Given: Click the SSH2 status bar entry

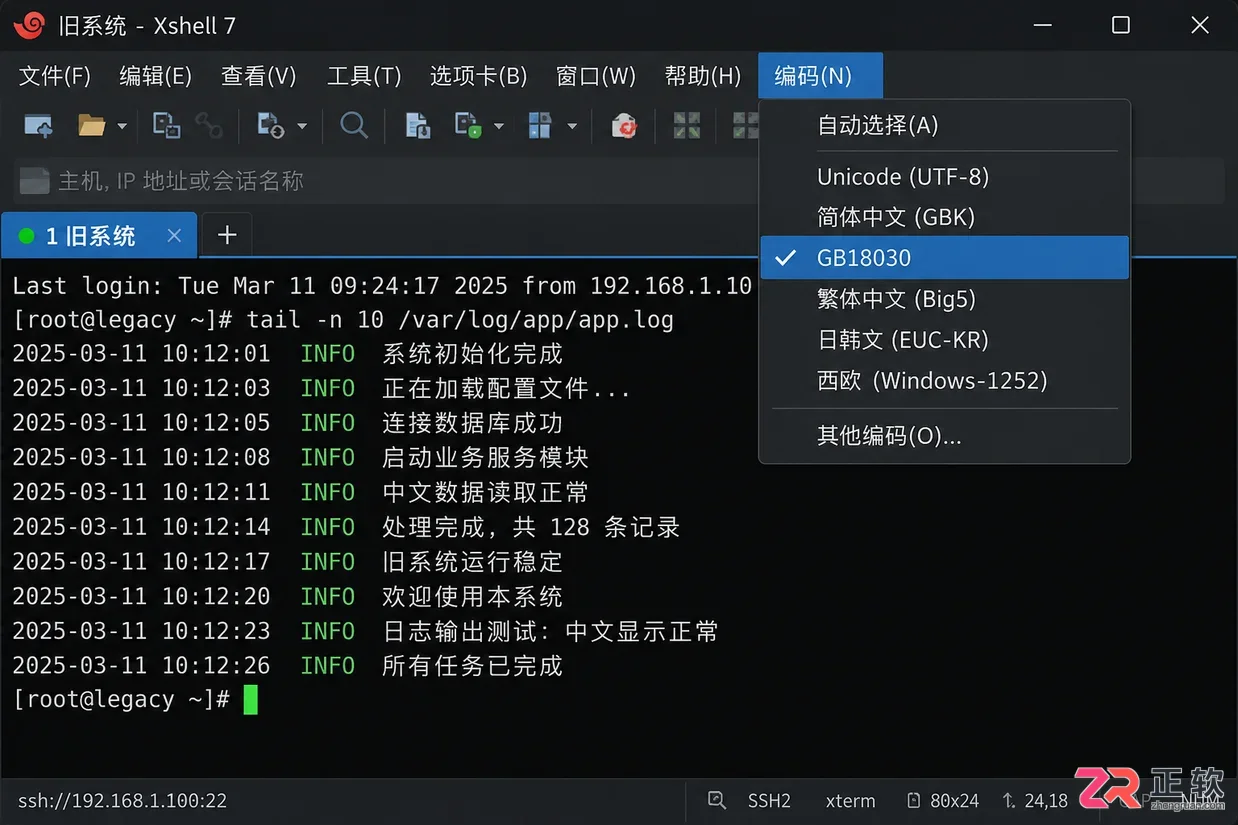Looking at the screenshot, I should coord(769,801).
